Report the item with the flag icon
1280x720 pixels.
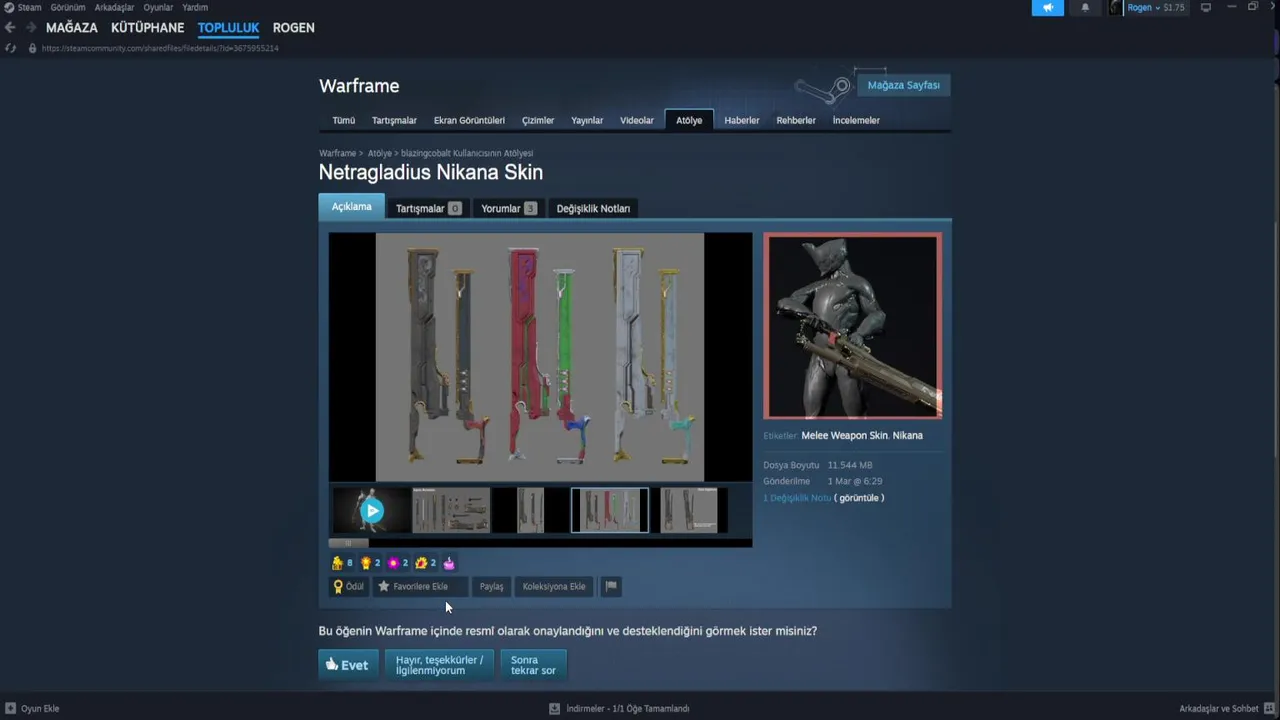611,586
